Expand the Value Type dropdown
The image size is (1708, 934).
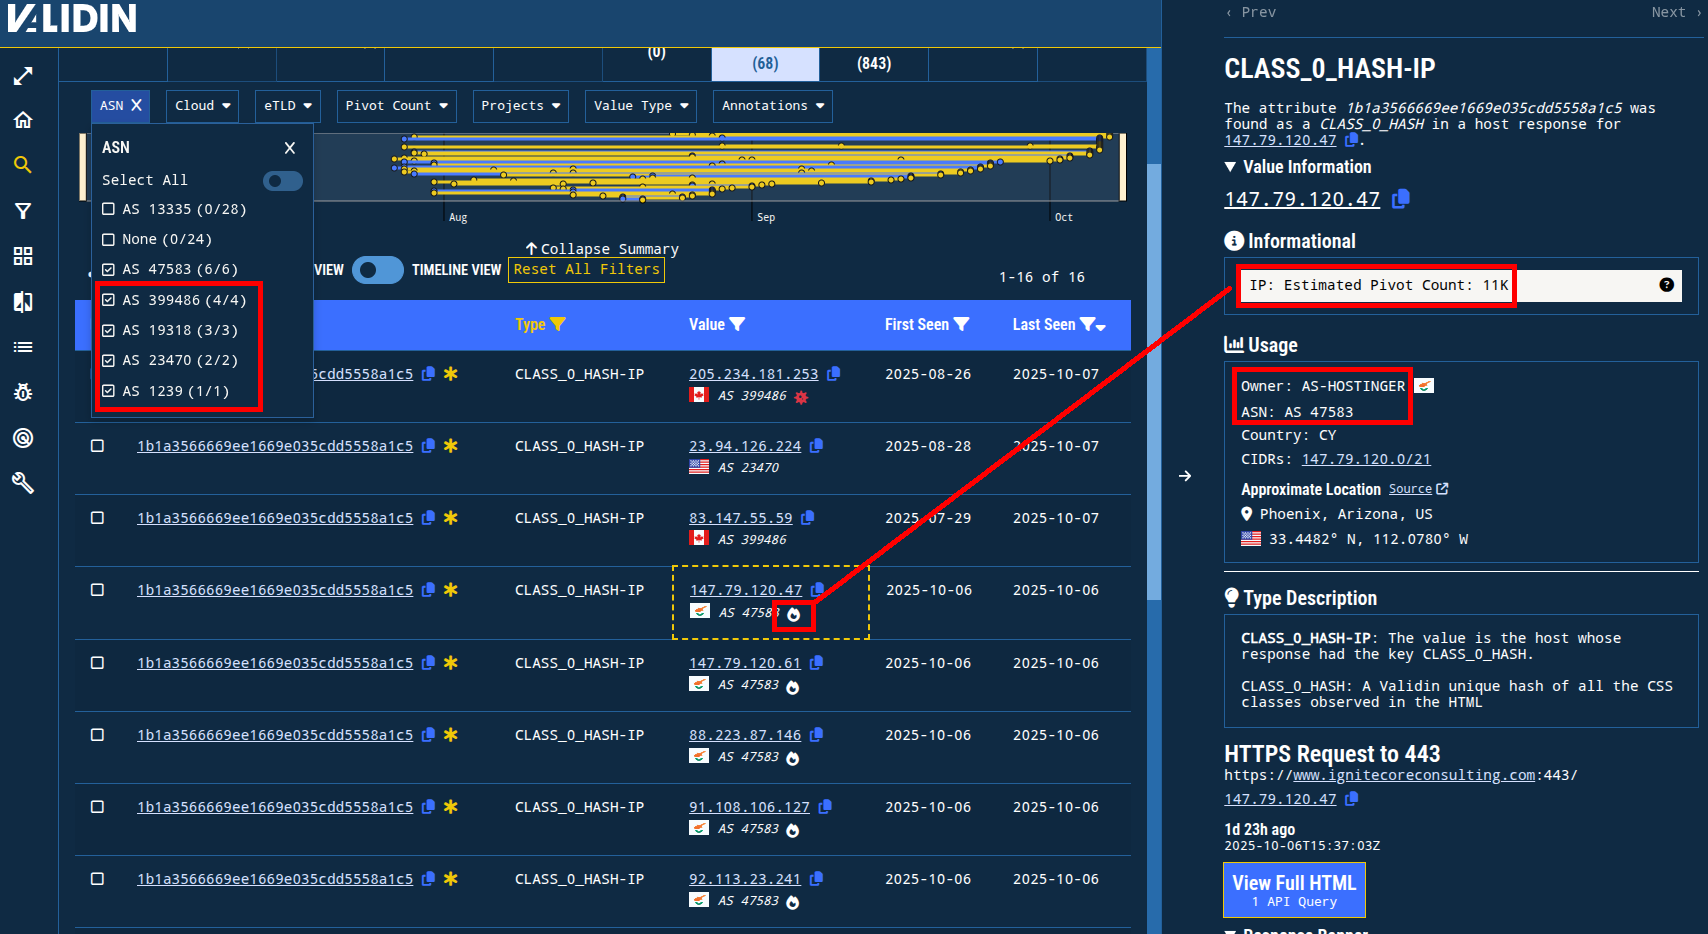[x=640, y=106]
